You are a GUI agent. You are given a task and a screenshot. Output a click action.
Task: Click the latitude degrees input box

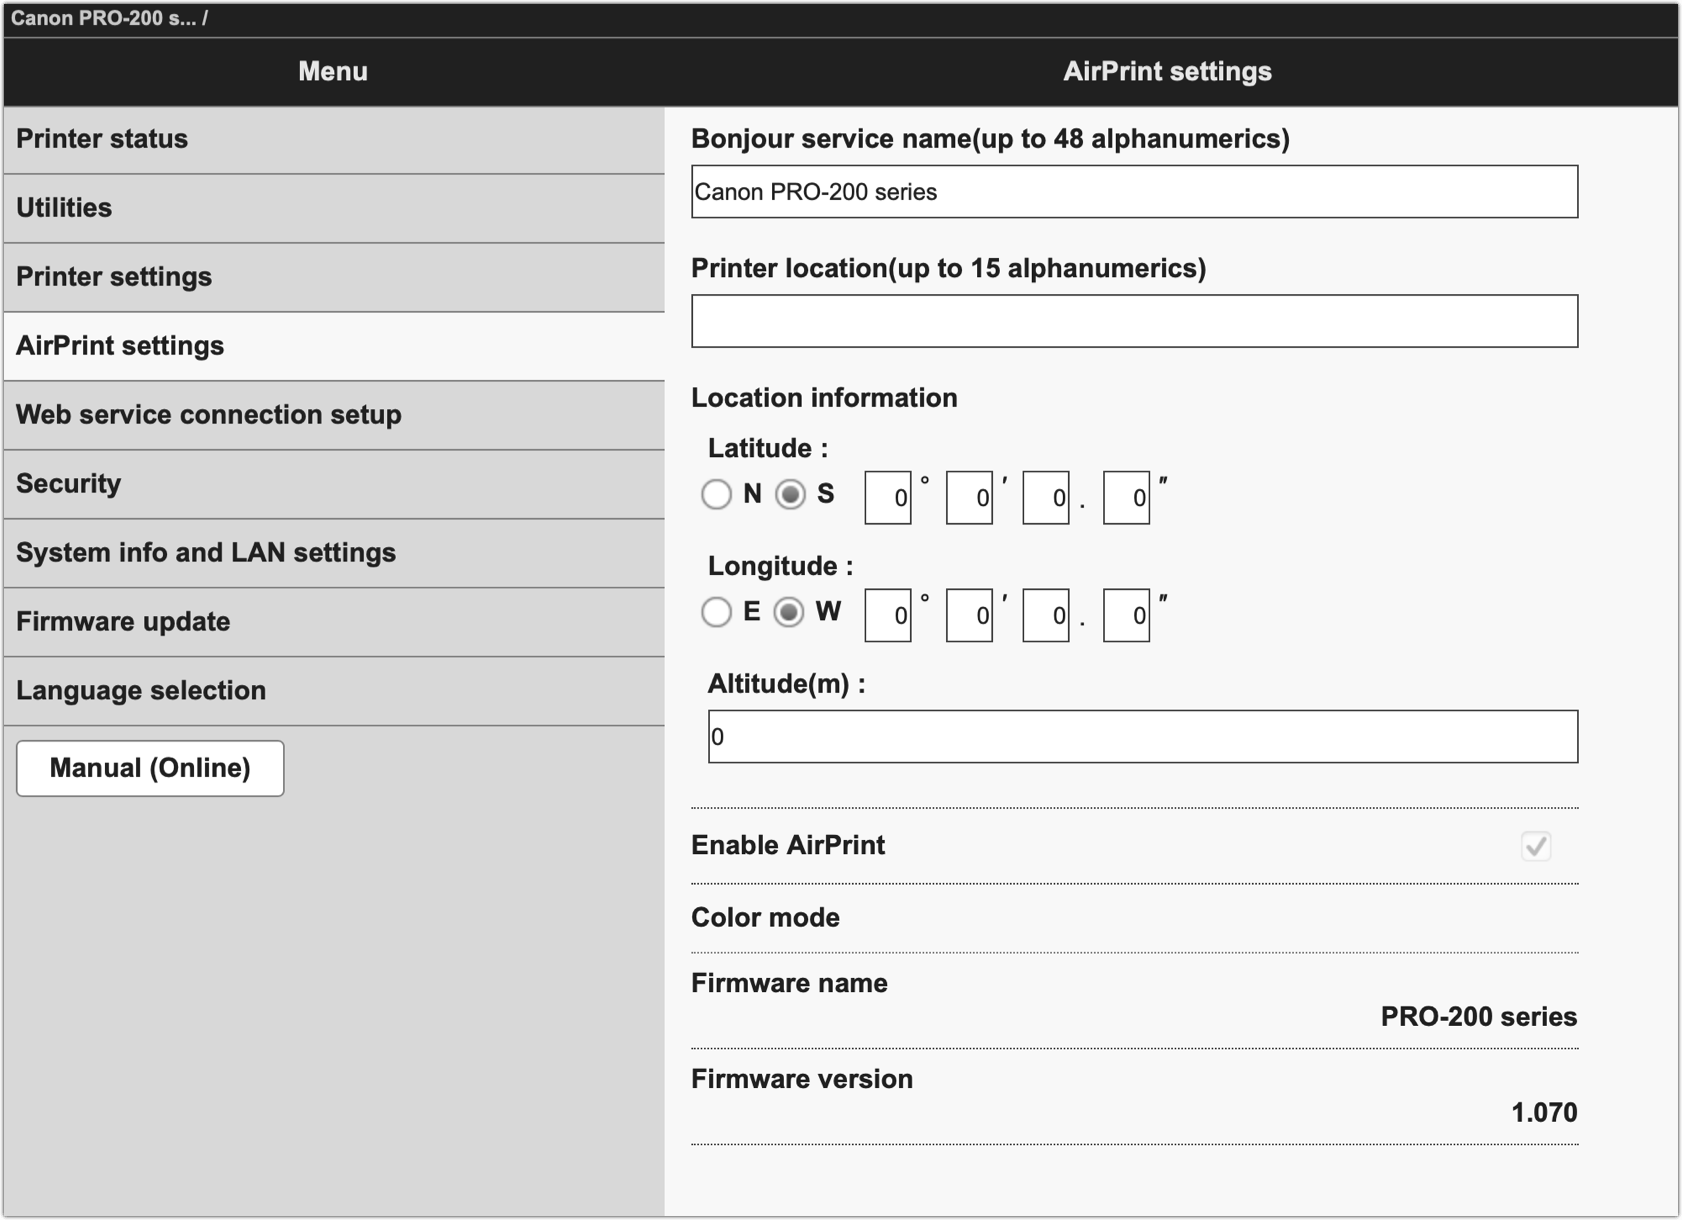click(888, 498)
